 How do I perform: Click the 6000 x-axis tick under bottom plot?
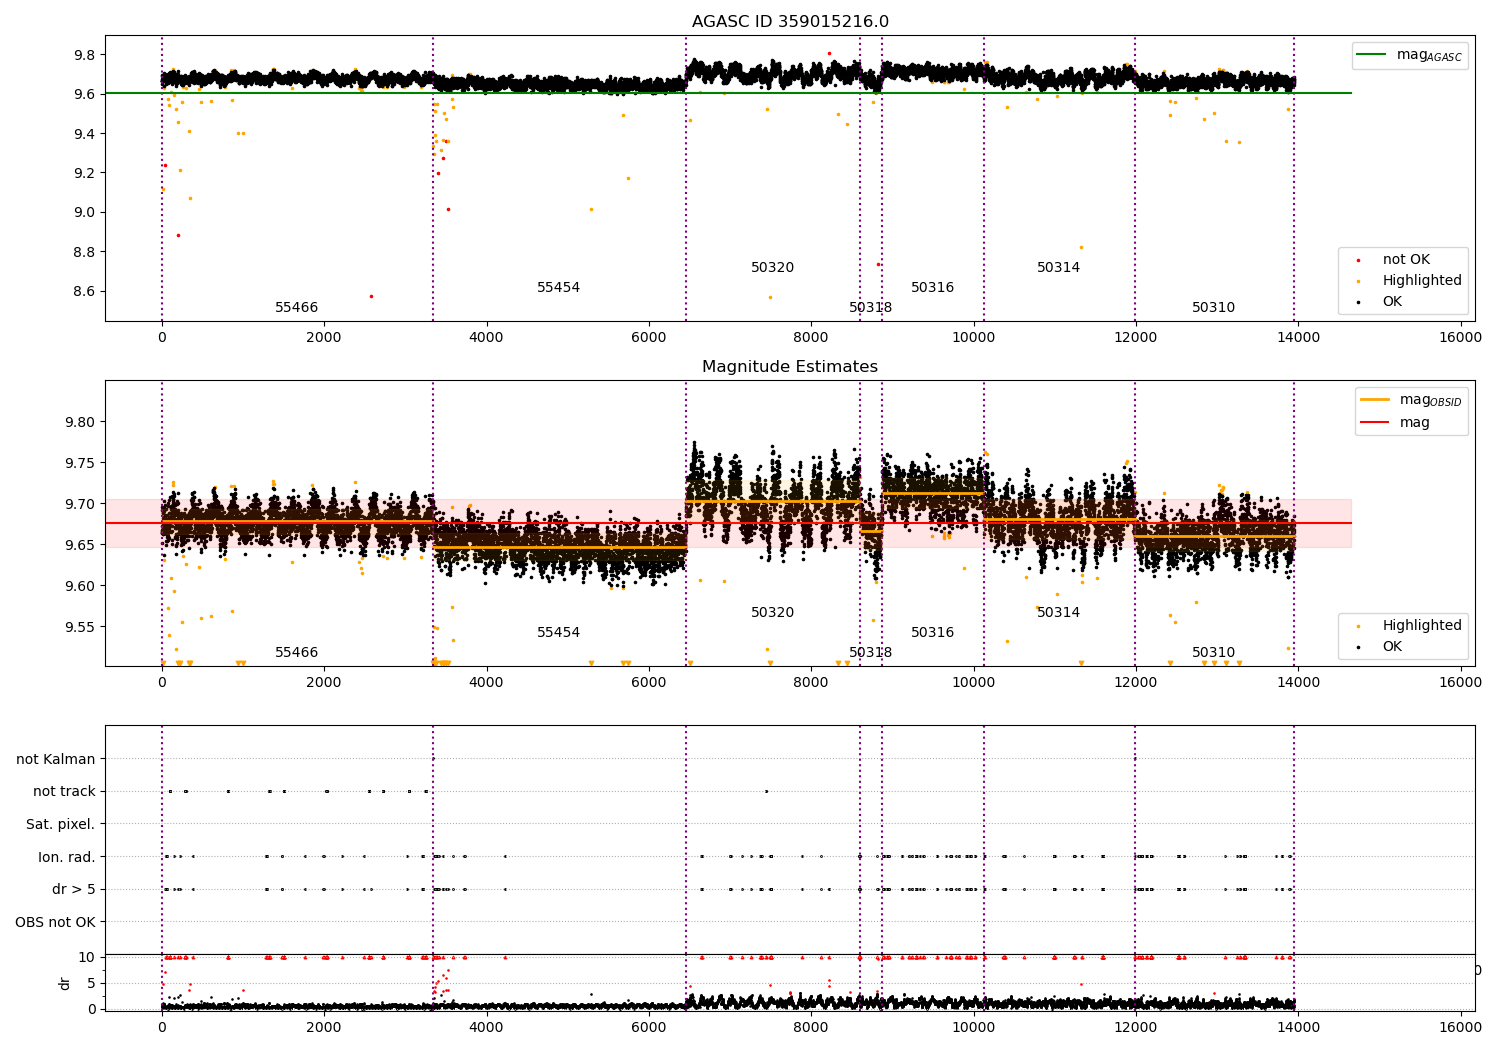pyautogui.click(x=649, y=1028)
